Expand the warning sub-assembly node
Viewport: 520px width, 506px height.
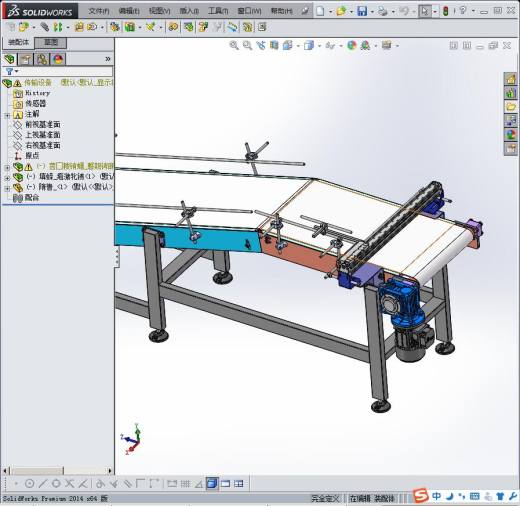(7, 167)
